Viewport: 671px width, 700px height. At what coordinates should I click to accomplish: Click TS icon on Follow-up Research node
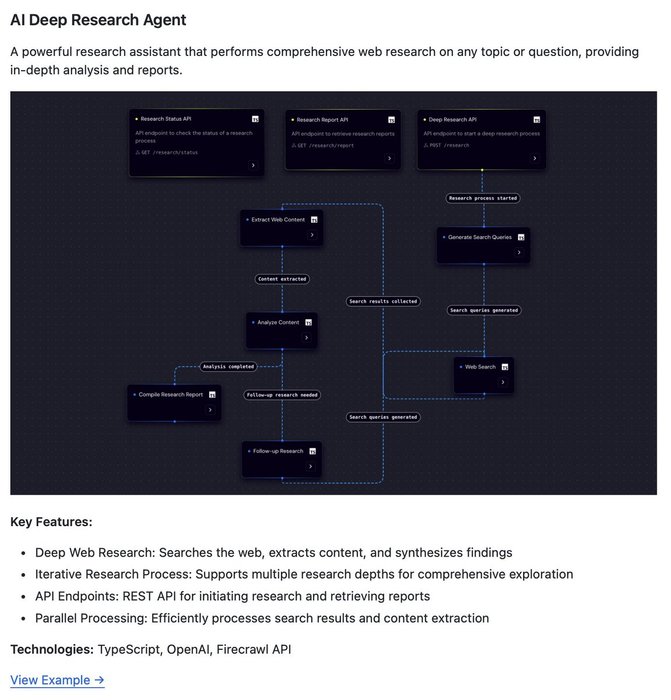pyautogui.click(x=313, y=451)
